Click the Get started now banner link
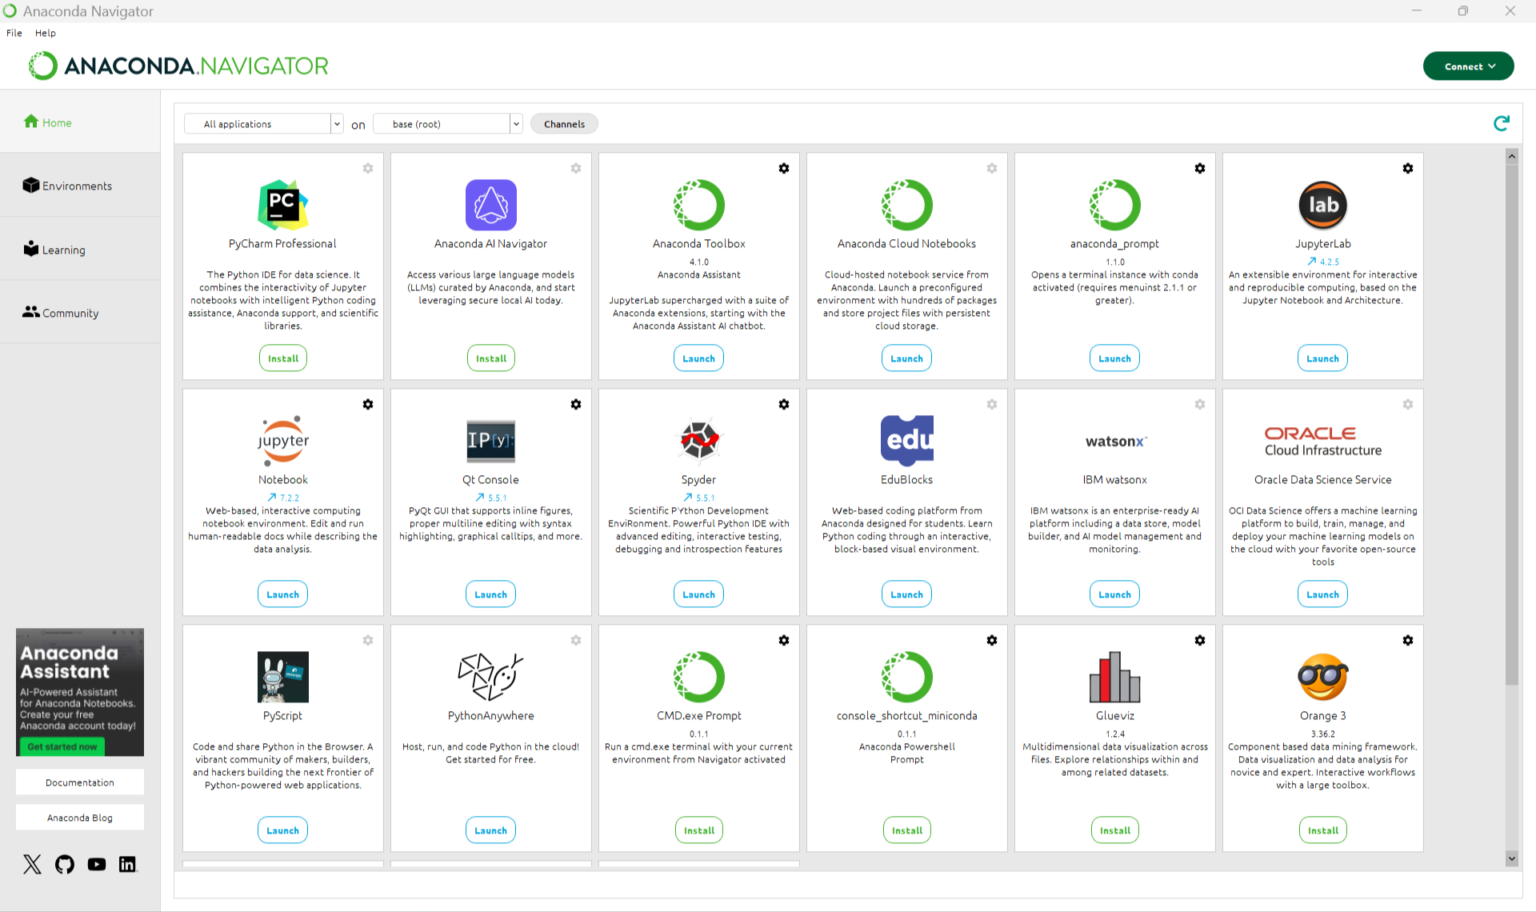 pos(61,746)
